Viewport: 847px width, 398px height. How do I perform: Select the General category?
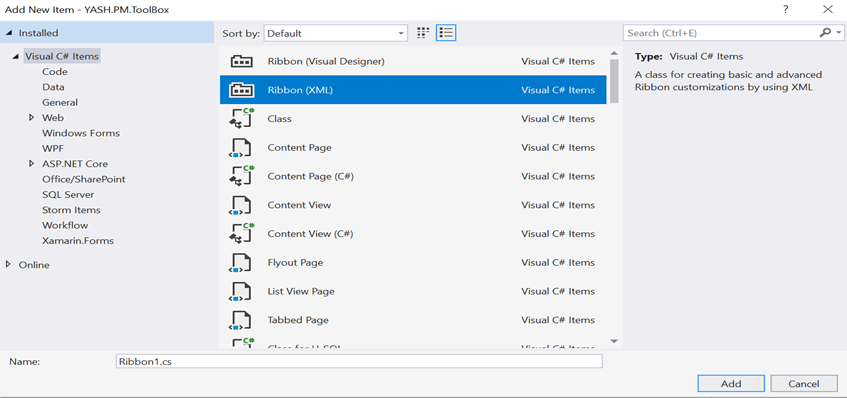point(60,103)
